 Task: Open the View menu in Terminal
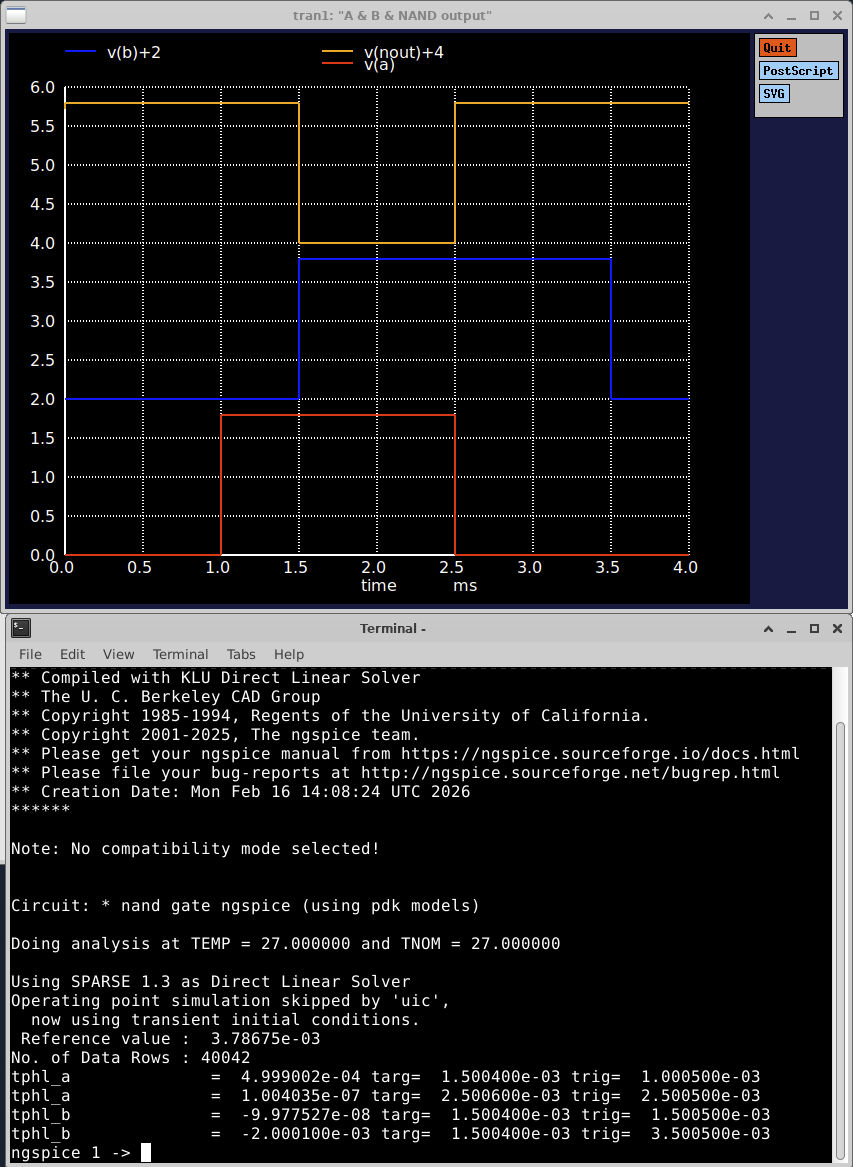118,654
